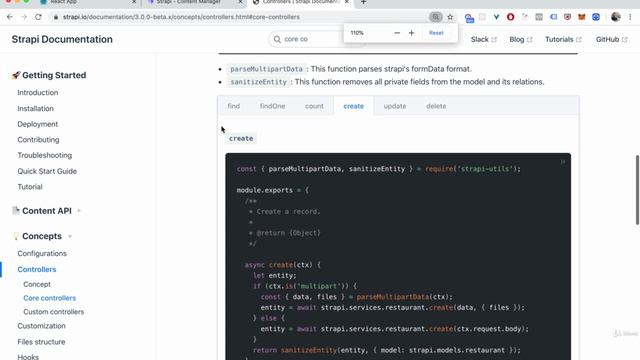The width and height of the screenshot is (640, 360).
Task: Click the site lock icon in address bar
Action: [x=56, y=17]
